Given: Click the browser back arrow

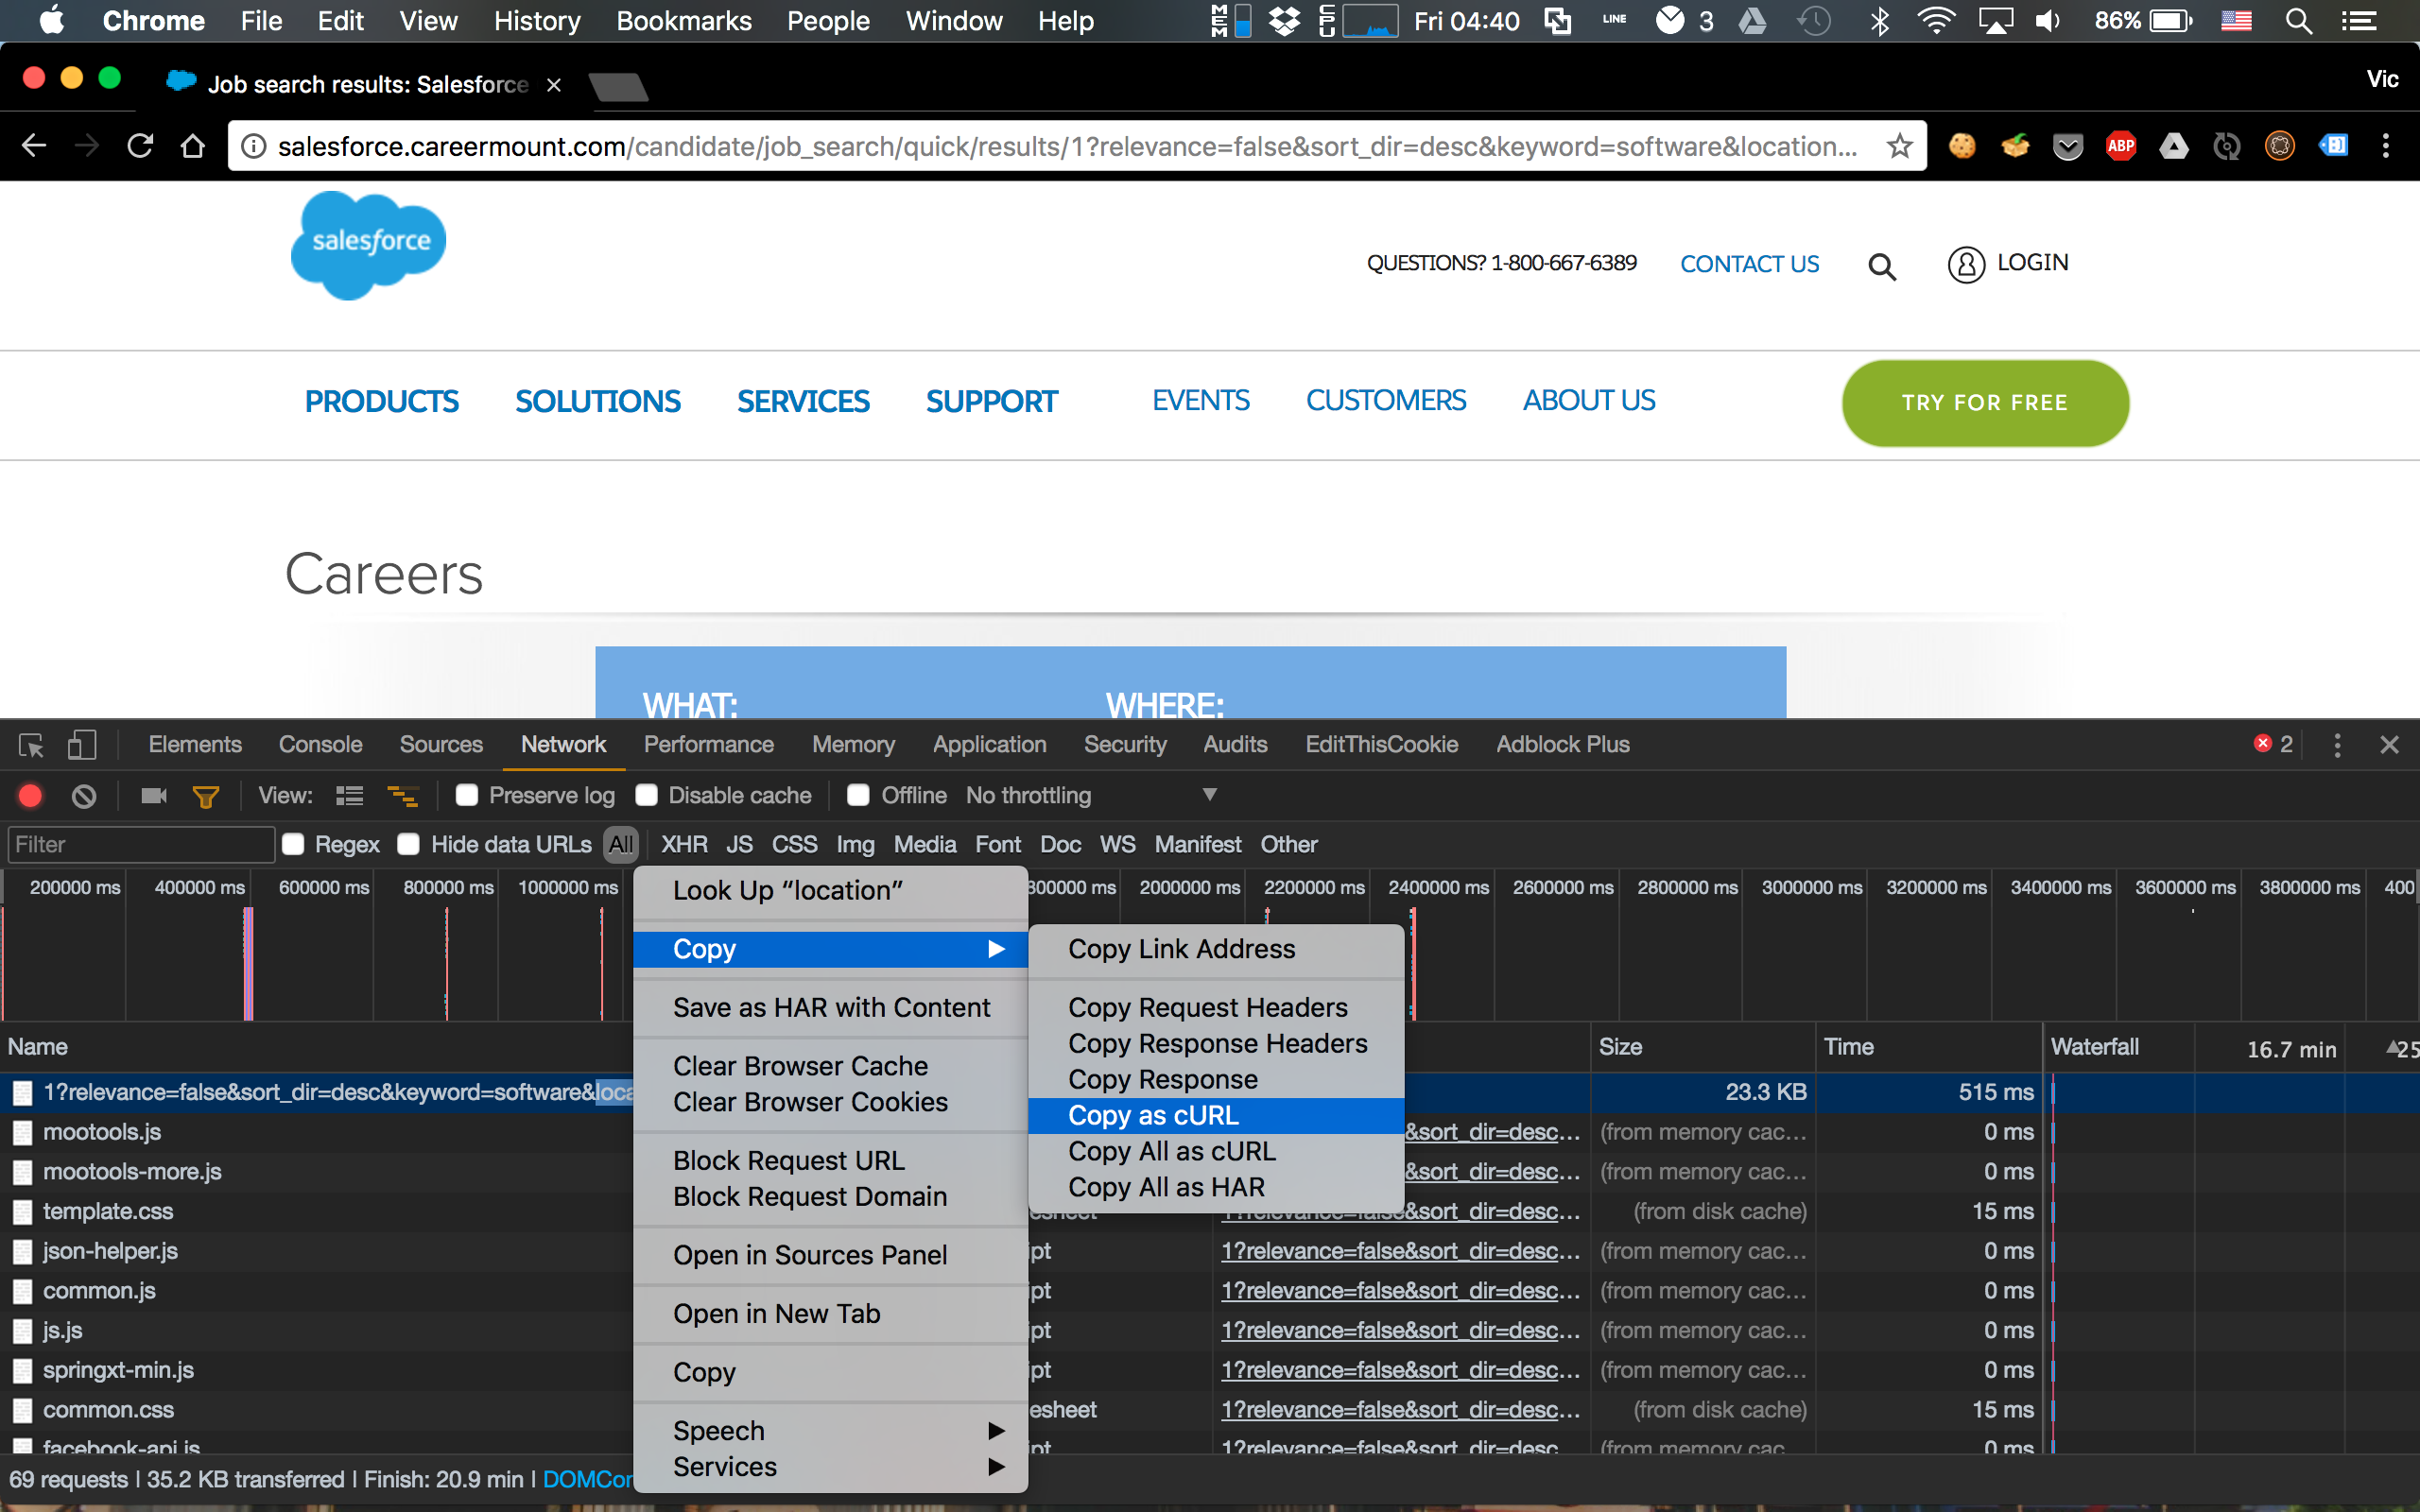Looking at the screenshot, I should (x=34, y=146).
